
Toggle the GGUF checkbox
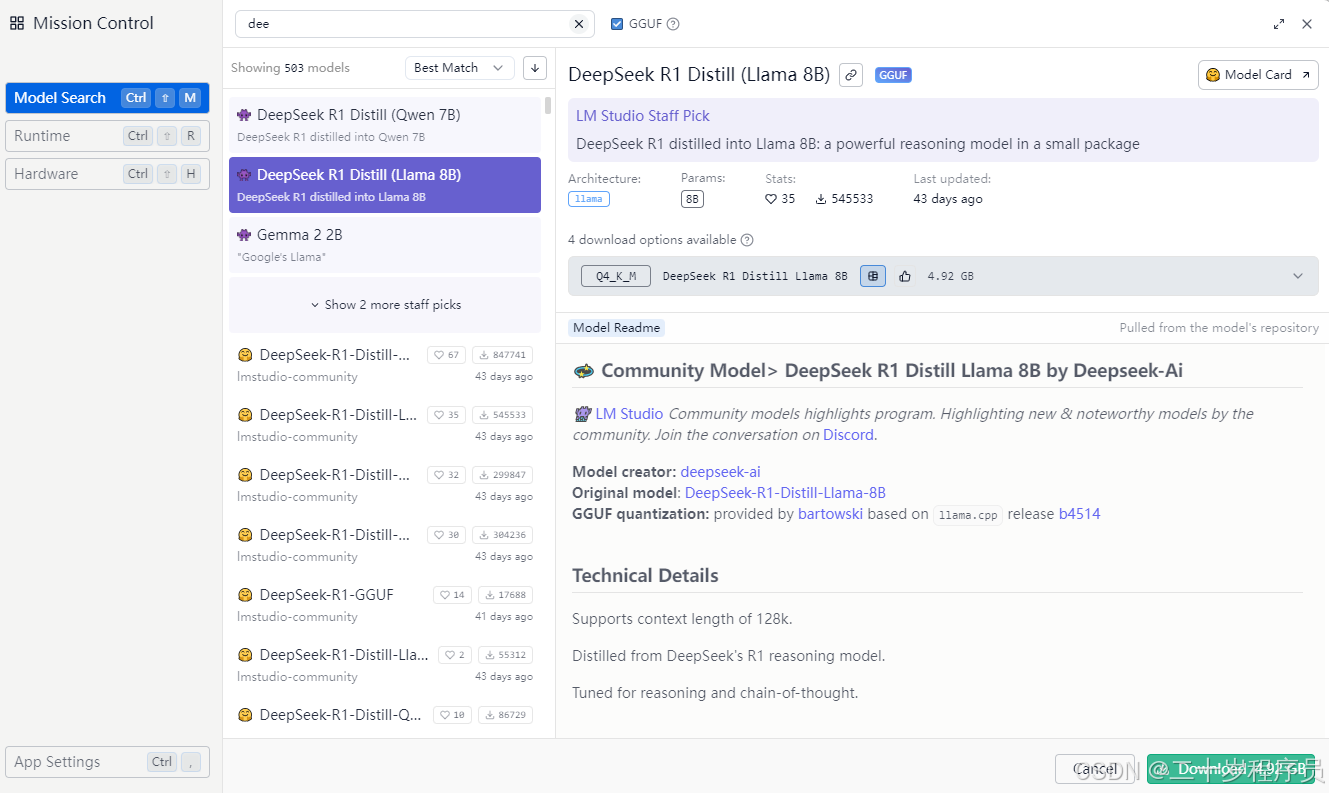(x=617, y=24)
